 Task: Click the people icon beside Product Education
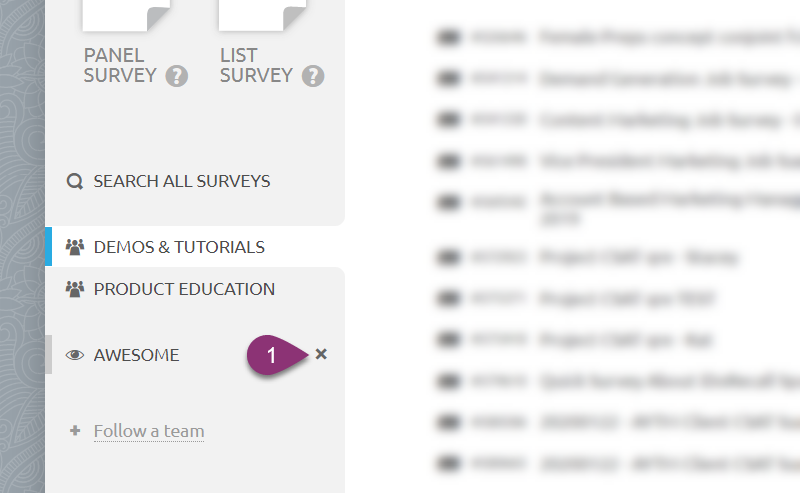point(74,289)
